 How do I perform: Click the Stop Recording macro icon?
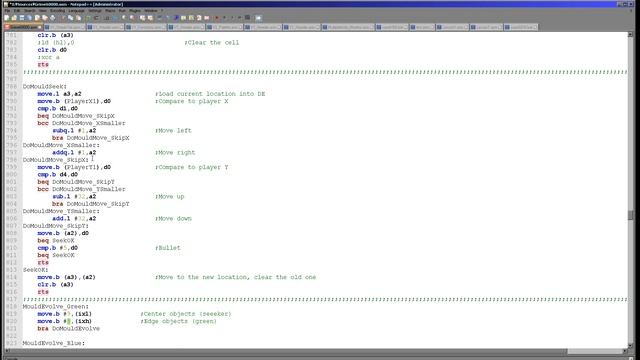[224, 18]
